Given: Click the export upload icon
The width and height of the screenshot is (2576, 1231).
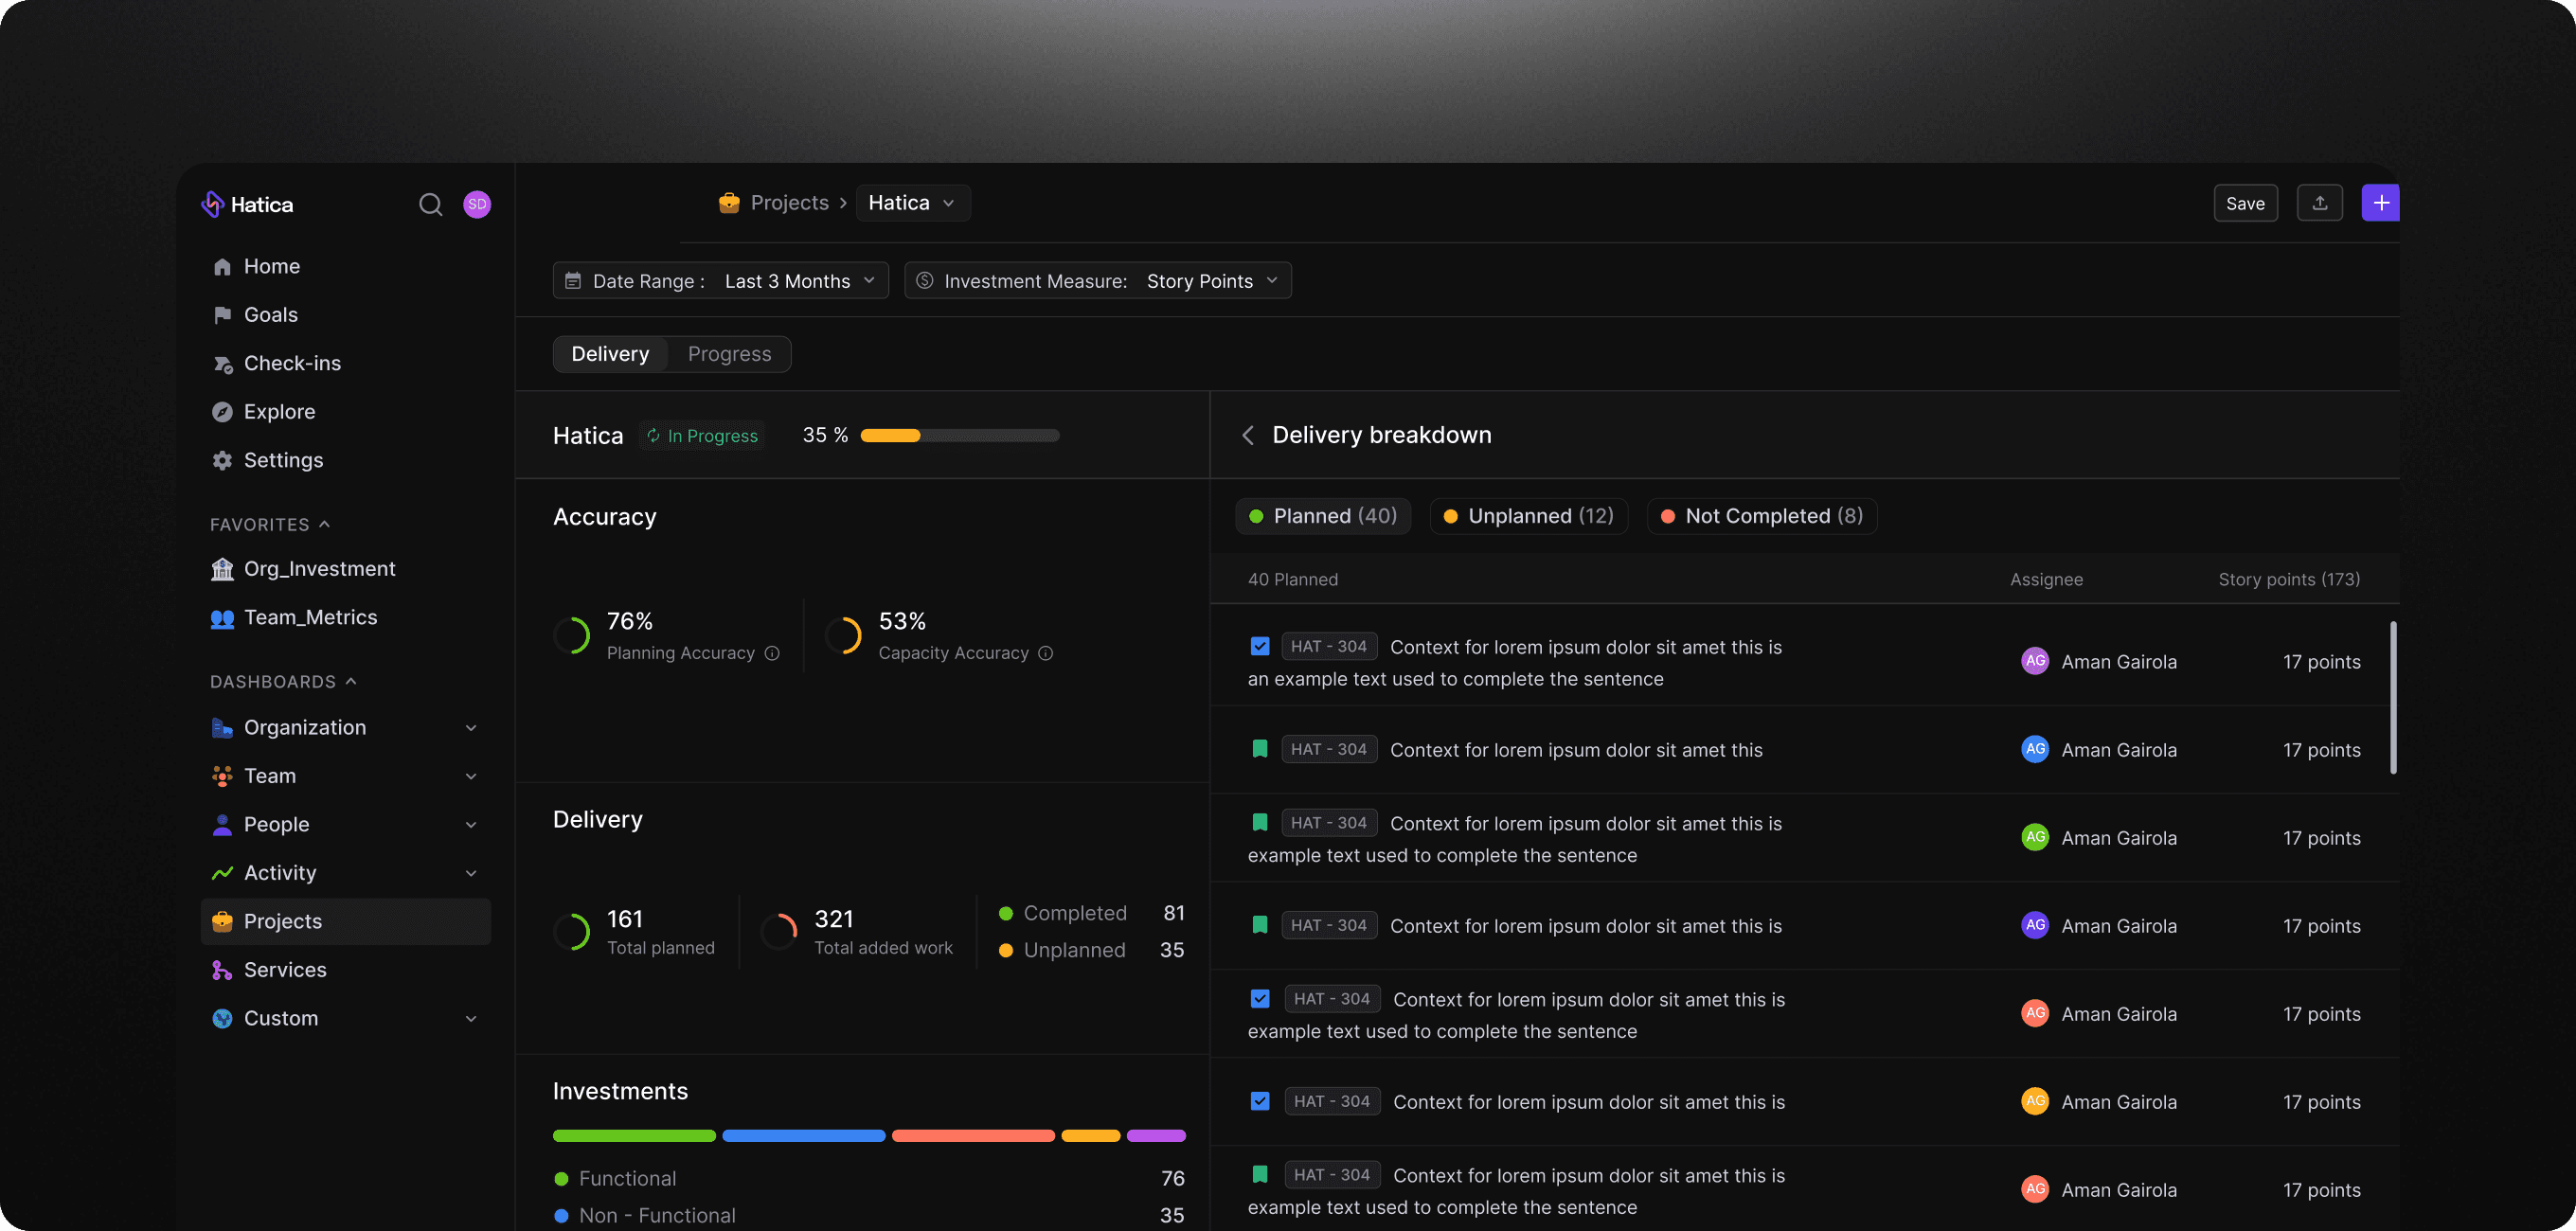Looking at the screenshot, I should click(x=2319, y=203).
